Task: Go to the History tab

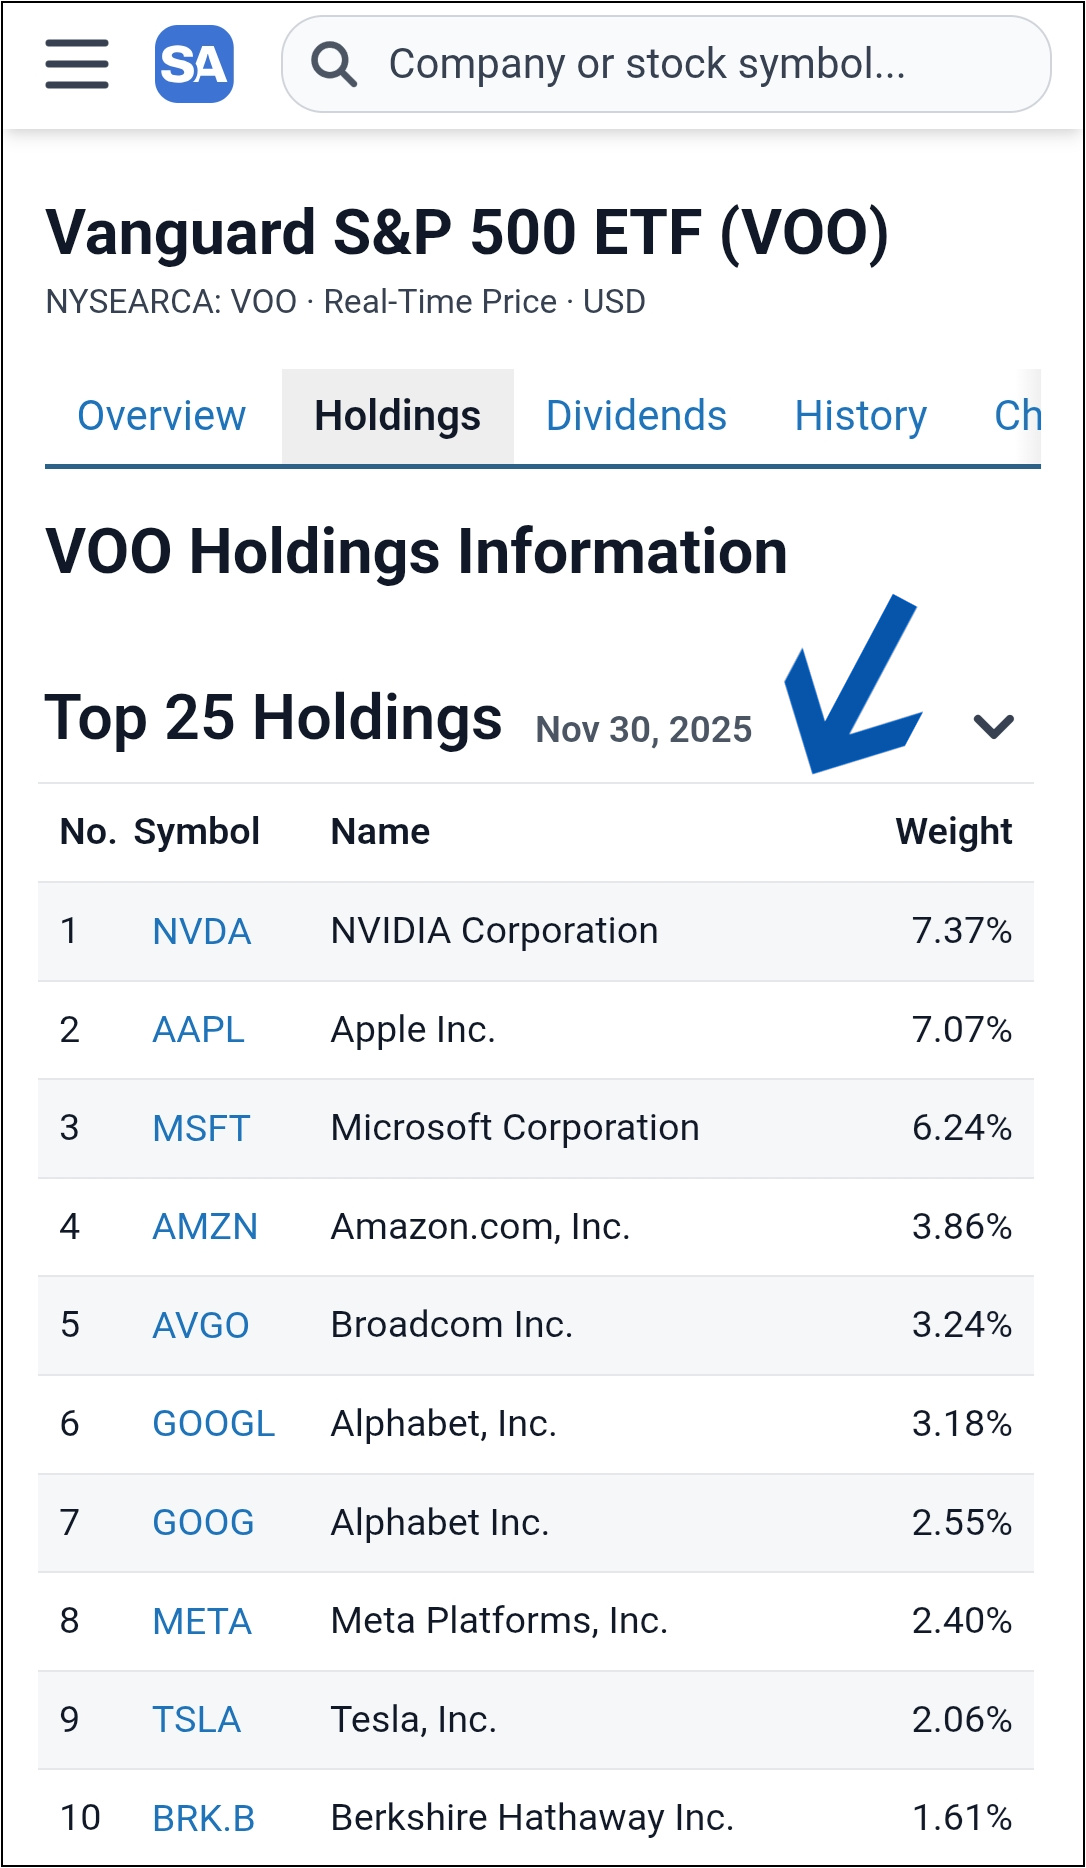Action: click(x=860, y=416)
